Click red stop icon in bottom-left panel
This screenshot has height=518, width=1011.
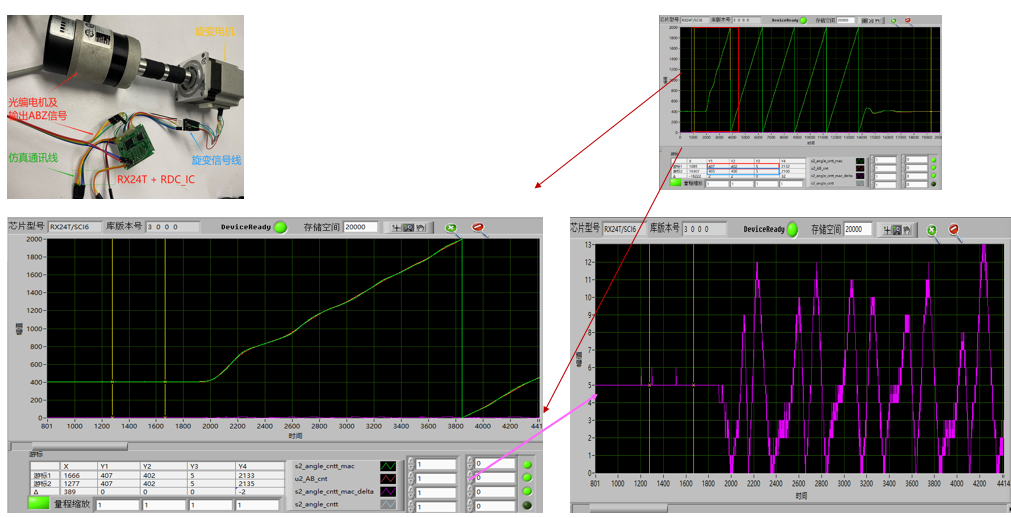tap(479, 227)
